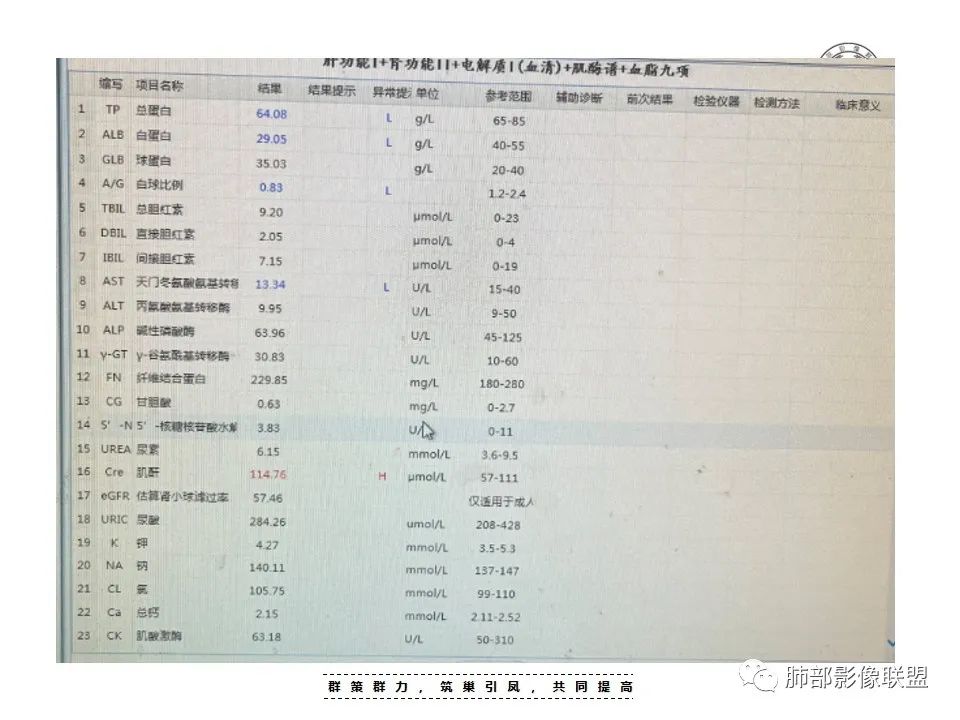Click AST result value 13.34
This screenshot has width=960, height=720.
(x=270, y=284)
